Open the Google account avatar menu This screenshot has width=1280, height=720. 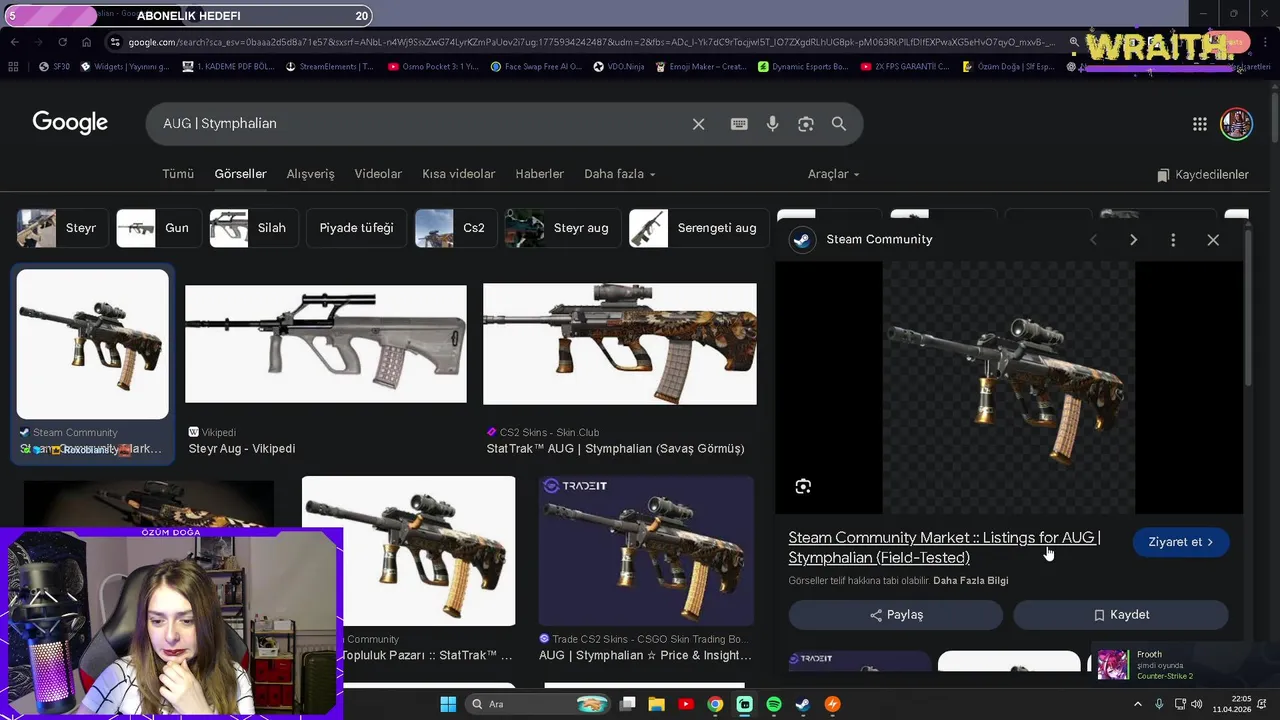coord(1237,124)
